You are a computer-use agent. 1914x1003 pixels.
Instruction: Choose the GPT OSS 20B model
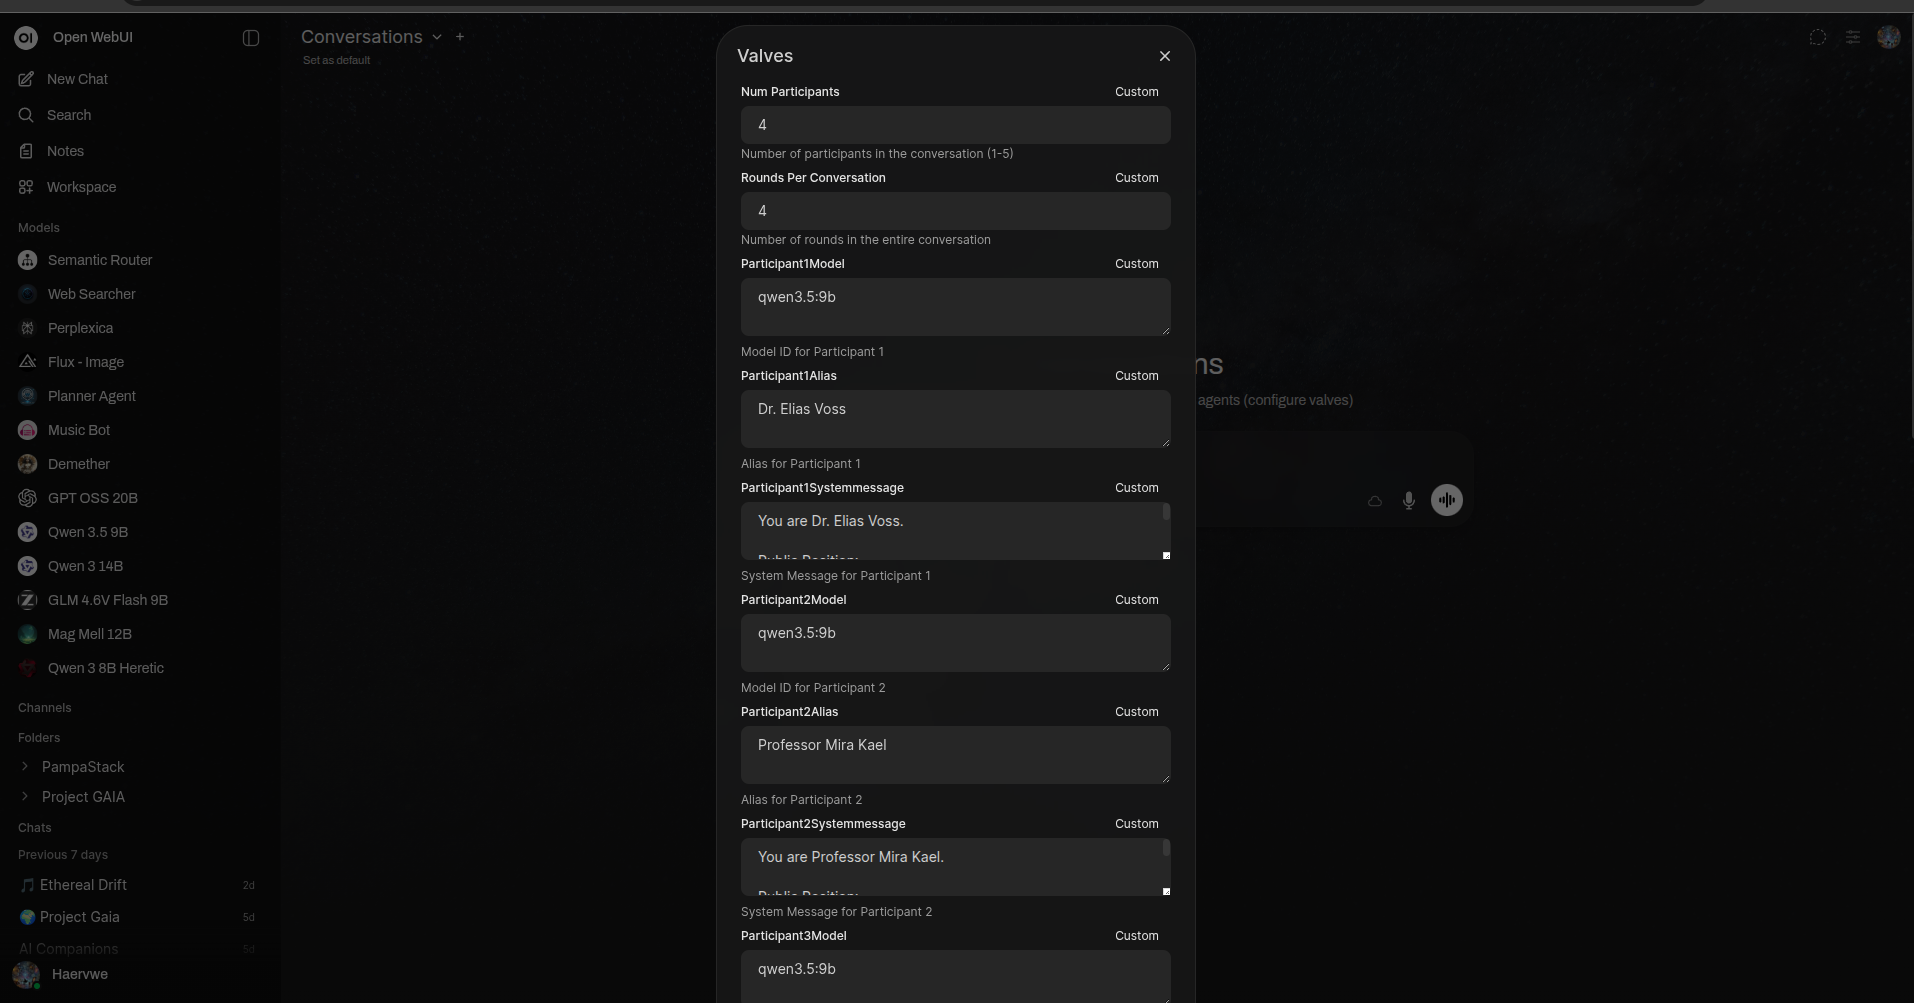[92, 498]
